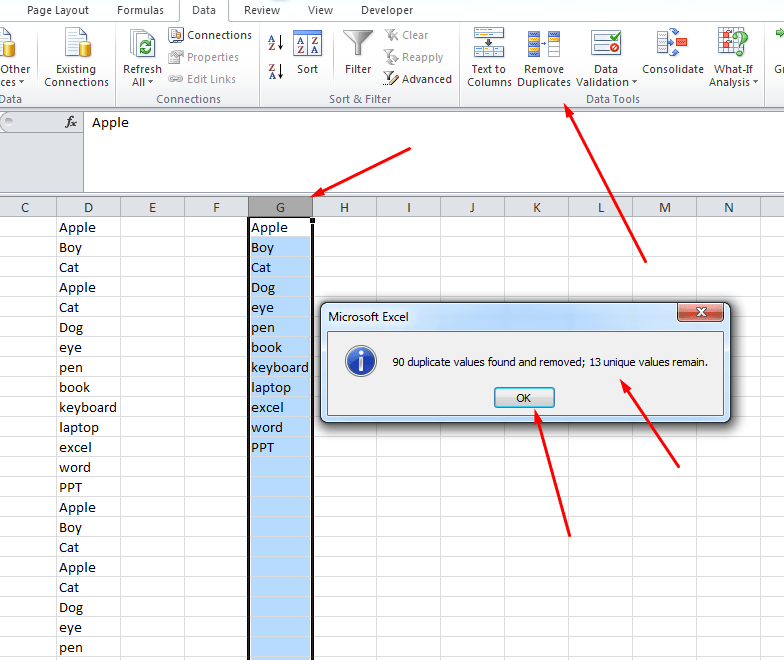Select cell with 'keyboard' in column D
This screenshot has width=784, height=660.
coord(88,407)
